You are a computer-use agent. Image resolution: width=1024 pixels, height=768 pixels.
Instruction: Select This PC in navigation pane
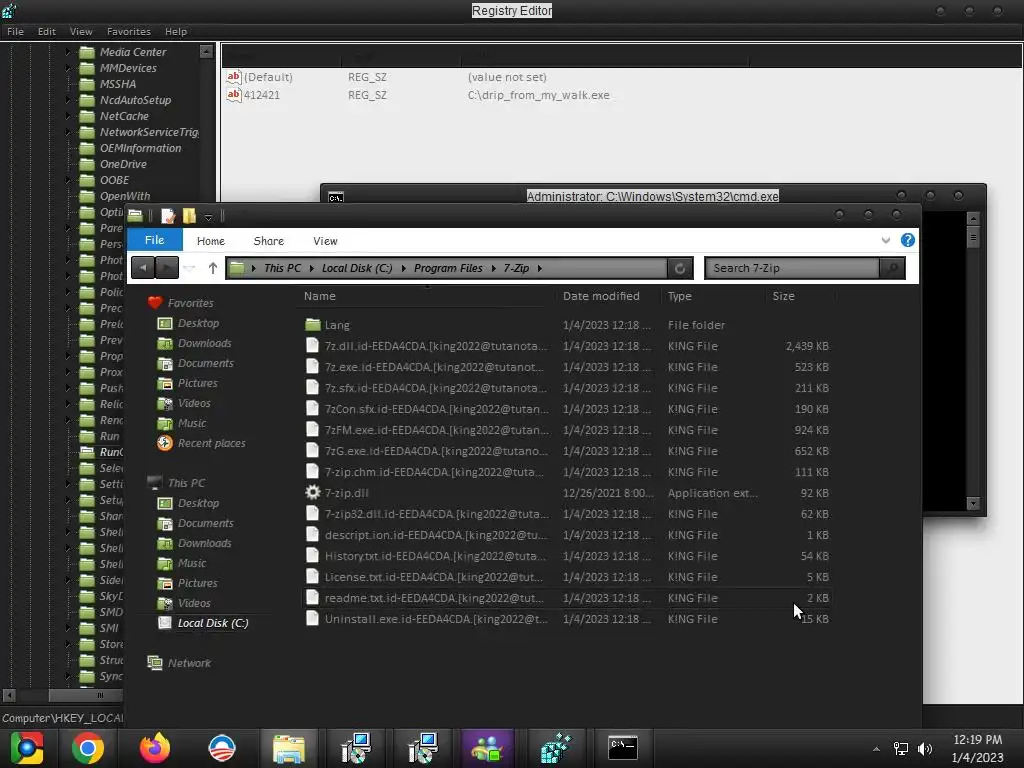[x=186, y=483]
